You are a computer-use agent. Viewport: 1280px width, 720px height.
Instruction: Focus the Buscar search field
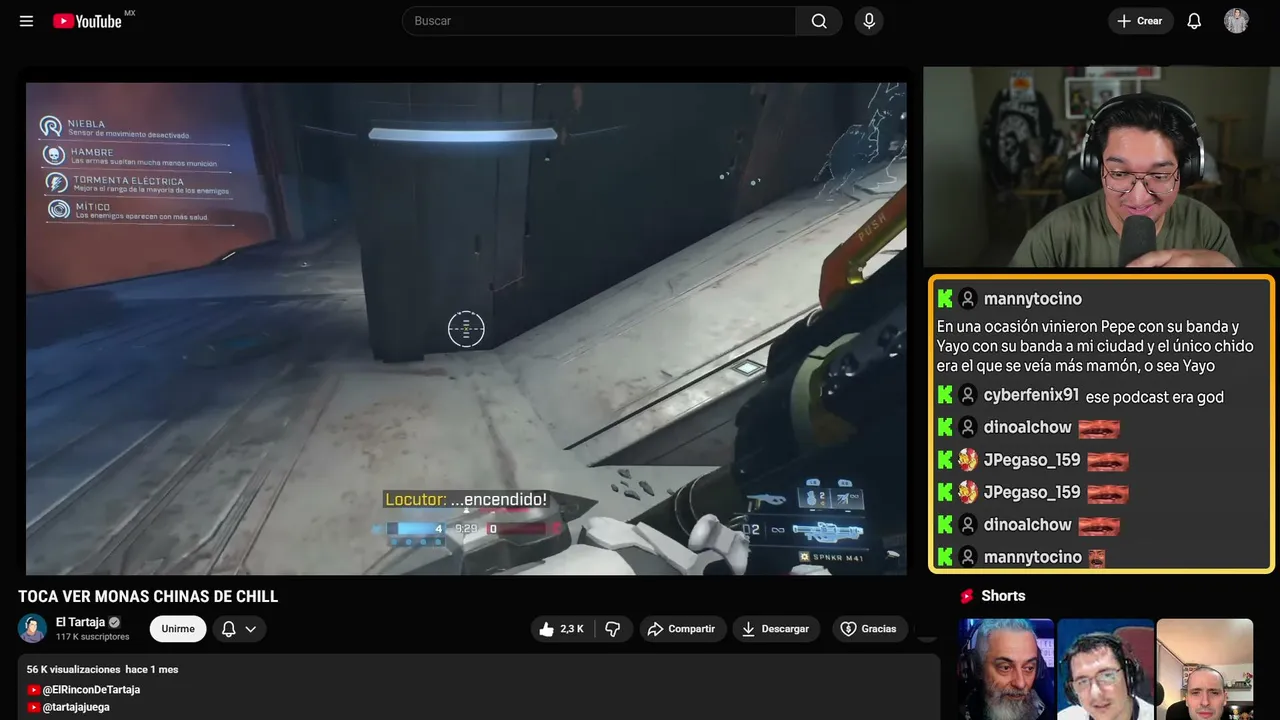click(x=598, y=21)
